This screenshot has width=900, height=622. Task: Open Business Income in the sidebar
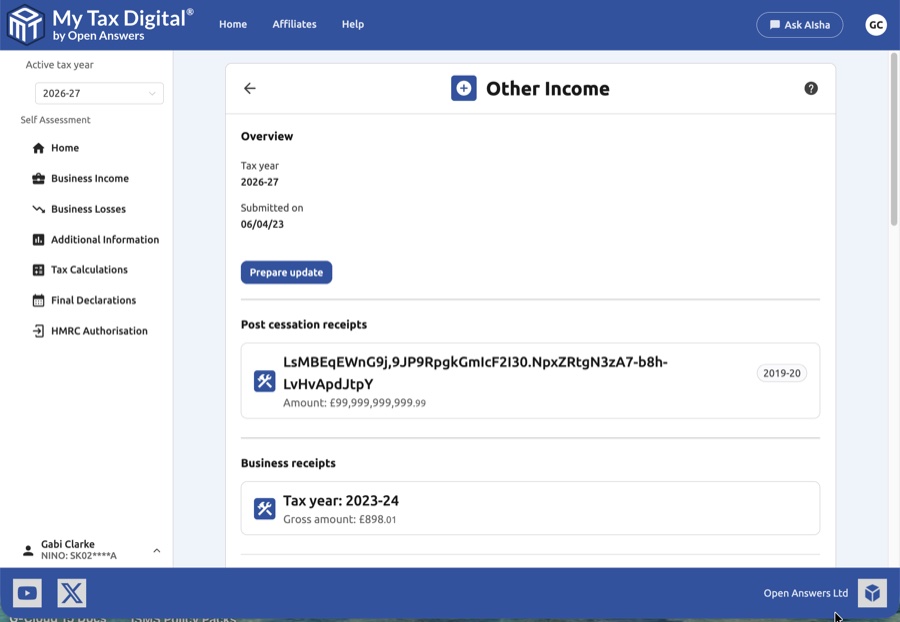click(x=89, y=179)
